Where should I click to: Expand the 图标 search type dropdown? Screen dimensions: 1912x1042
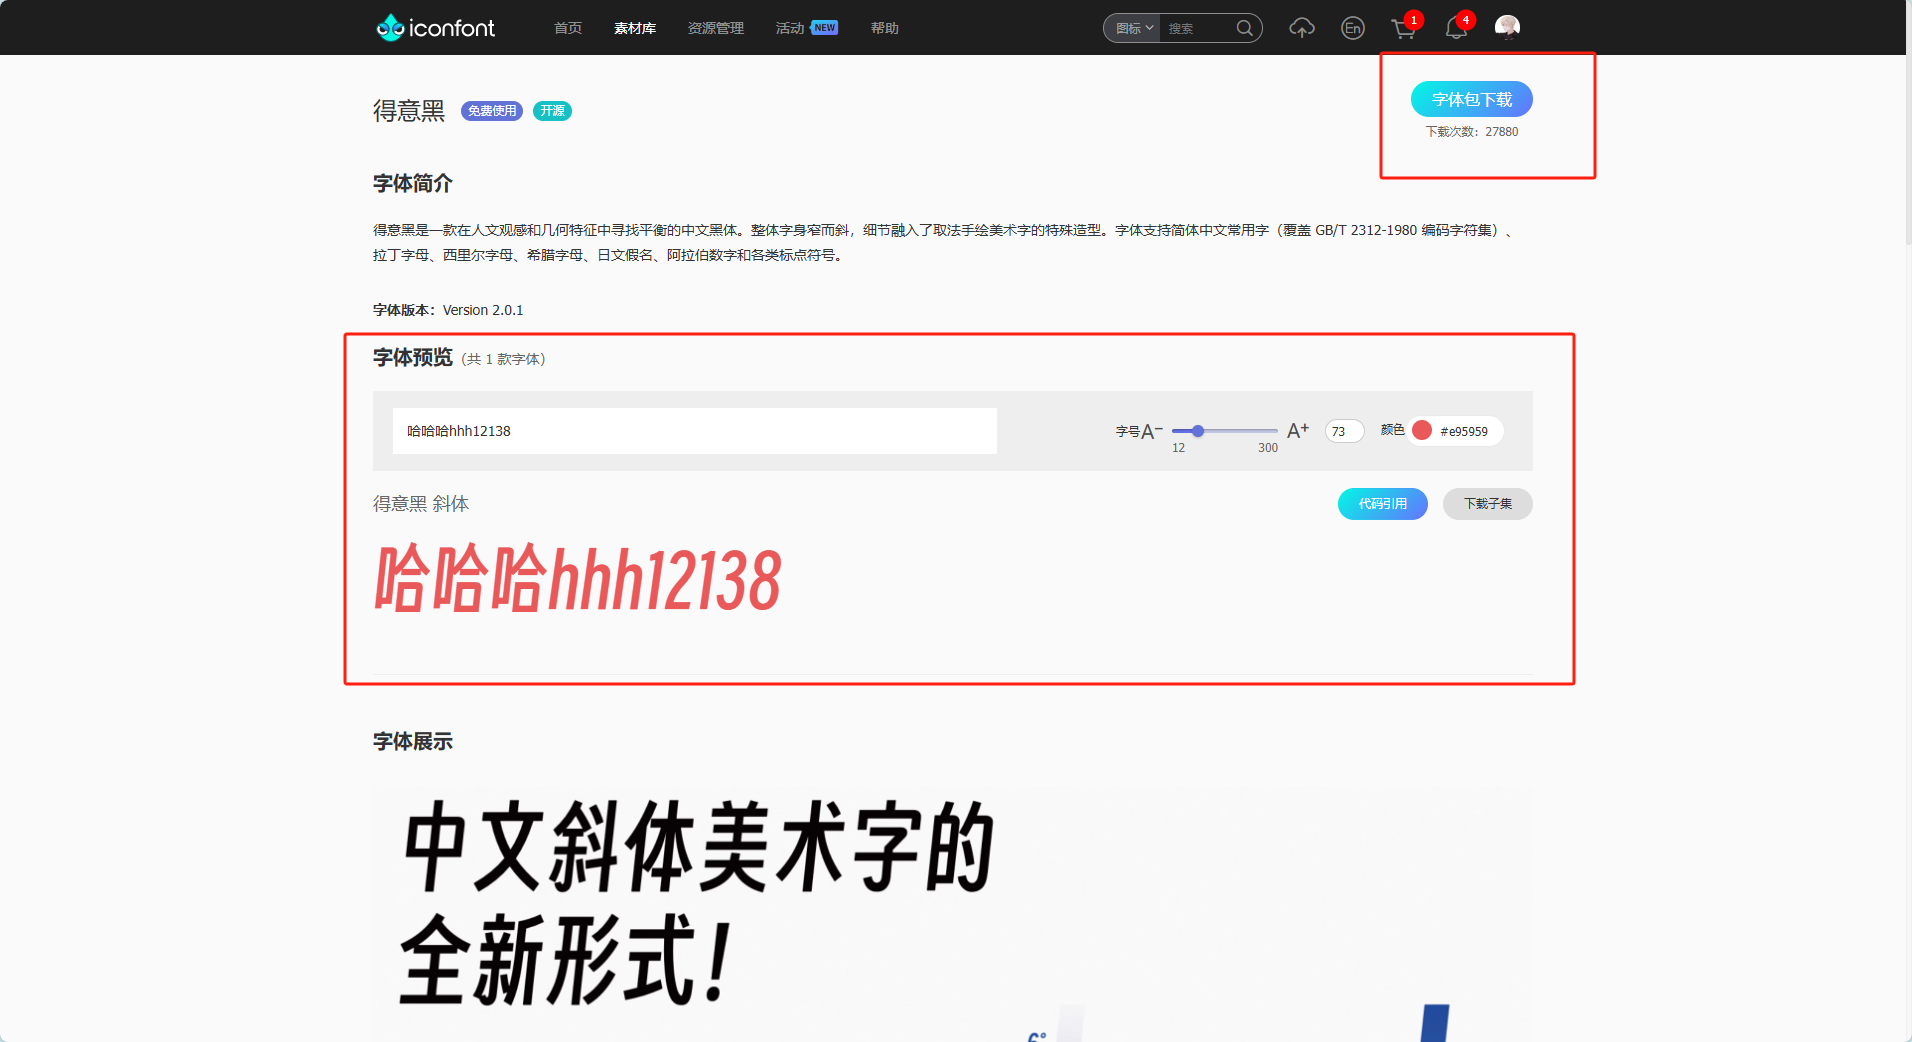coord(1134,28)
